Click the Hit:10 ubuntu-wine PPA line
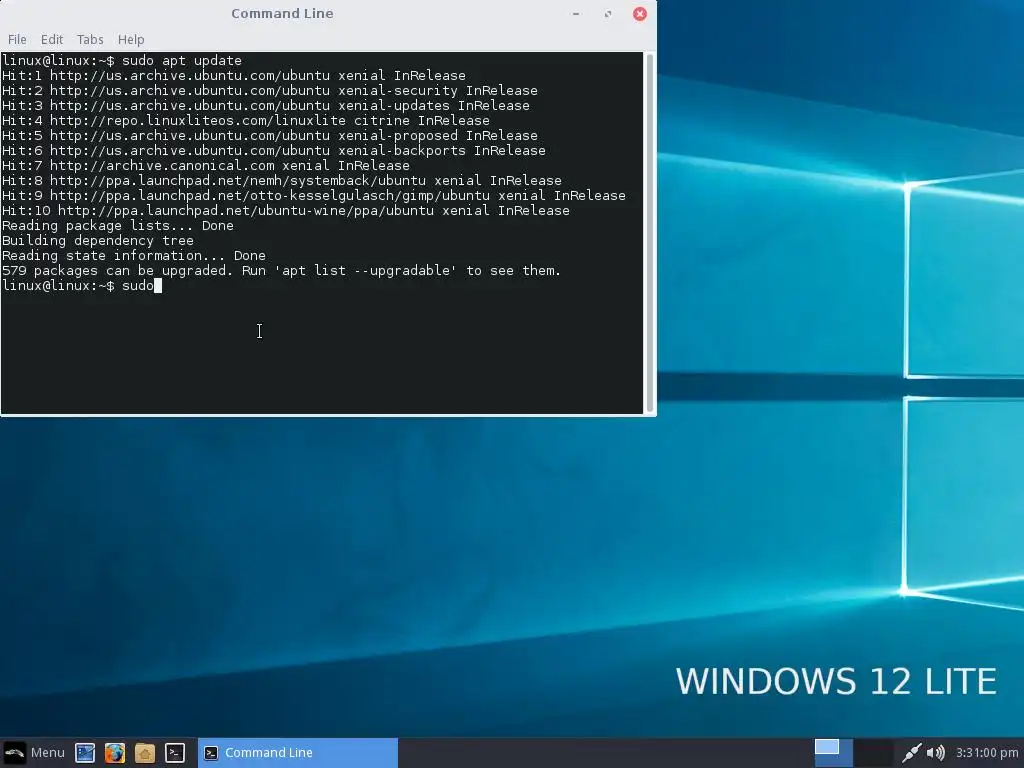The height and width of the screenshot is (768, 1024). click(x=285, y=211)
